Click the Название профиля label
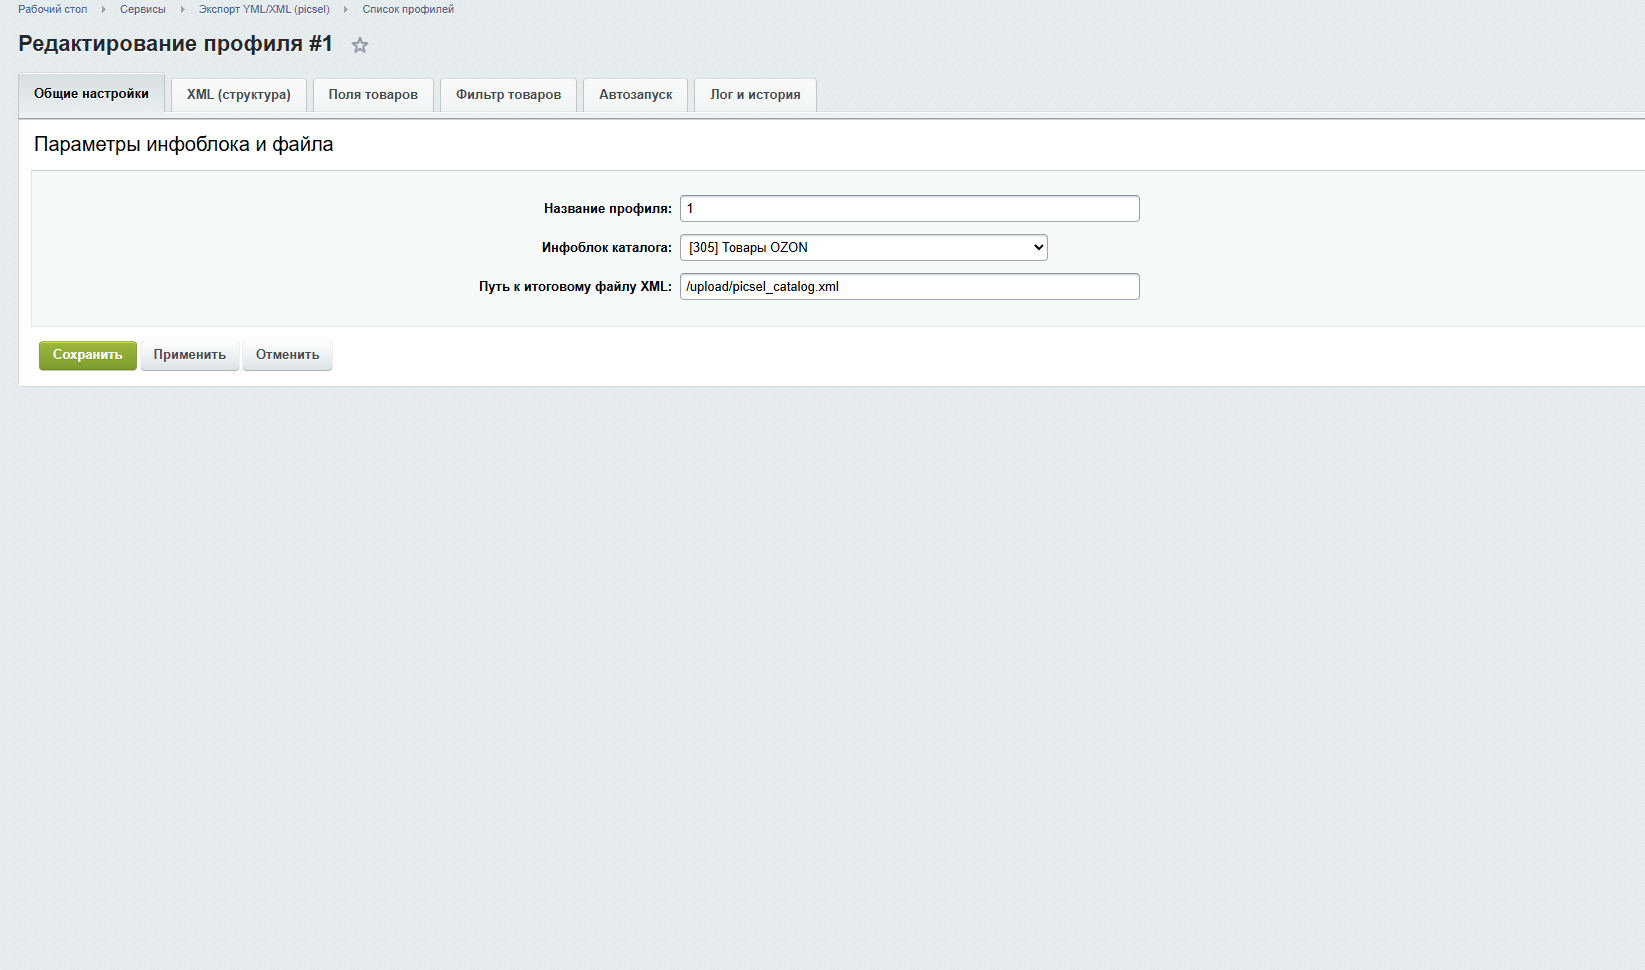The height and width of the screenshot is (970, 1645). pyautogui.click(x=608, y=208)
